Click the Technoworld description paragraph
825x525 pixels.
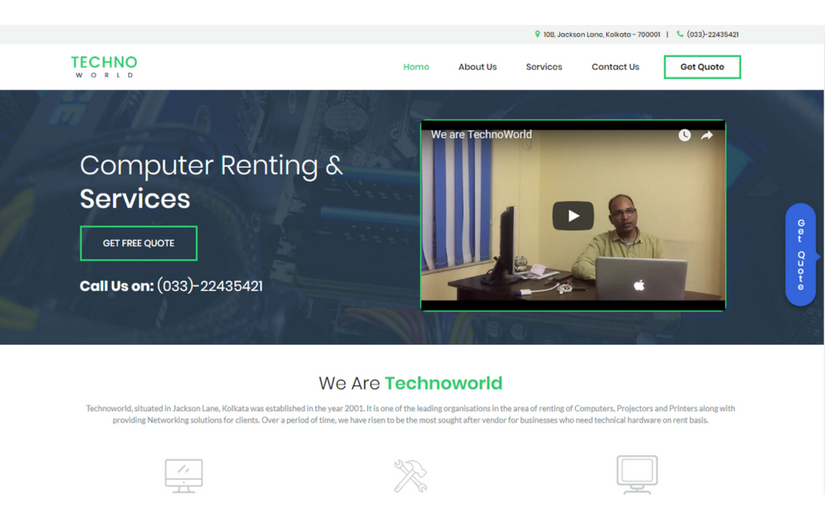coord(410,414)
